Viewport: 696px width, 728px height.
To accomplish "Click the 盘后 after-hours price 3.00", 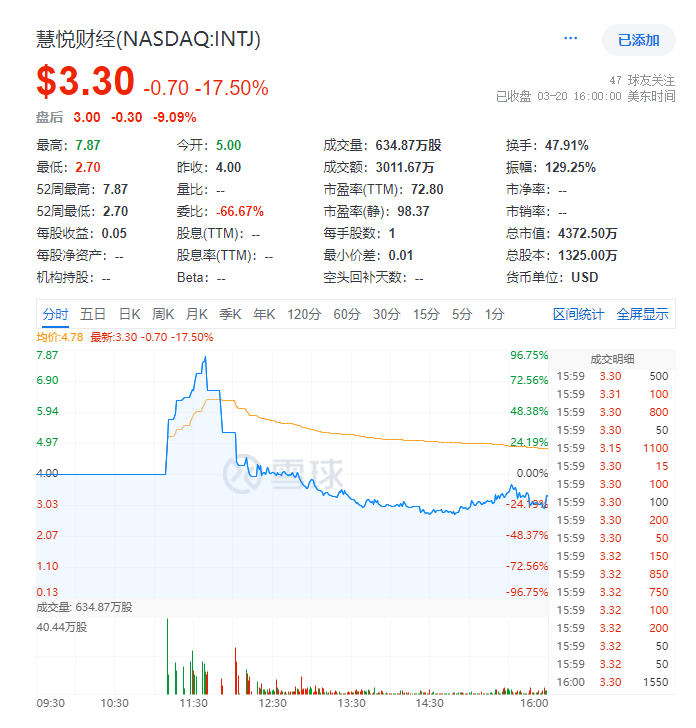I will point(87,117).
